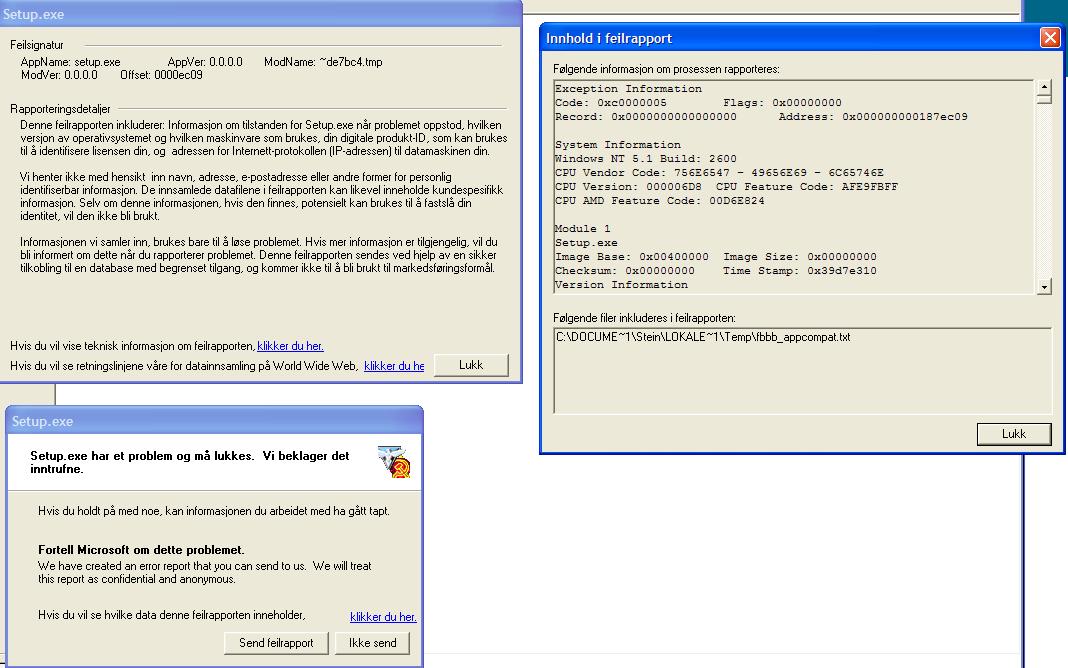1068x668 pixels.
Task: Click the 'Offset: 0000ec09' text
Action: click(x=161, y=75)
